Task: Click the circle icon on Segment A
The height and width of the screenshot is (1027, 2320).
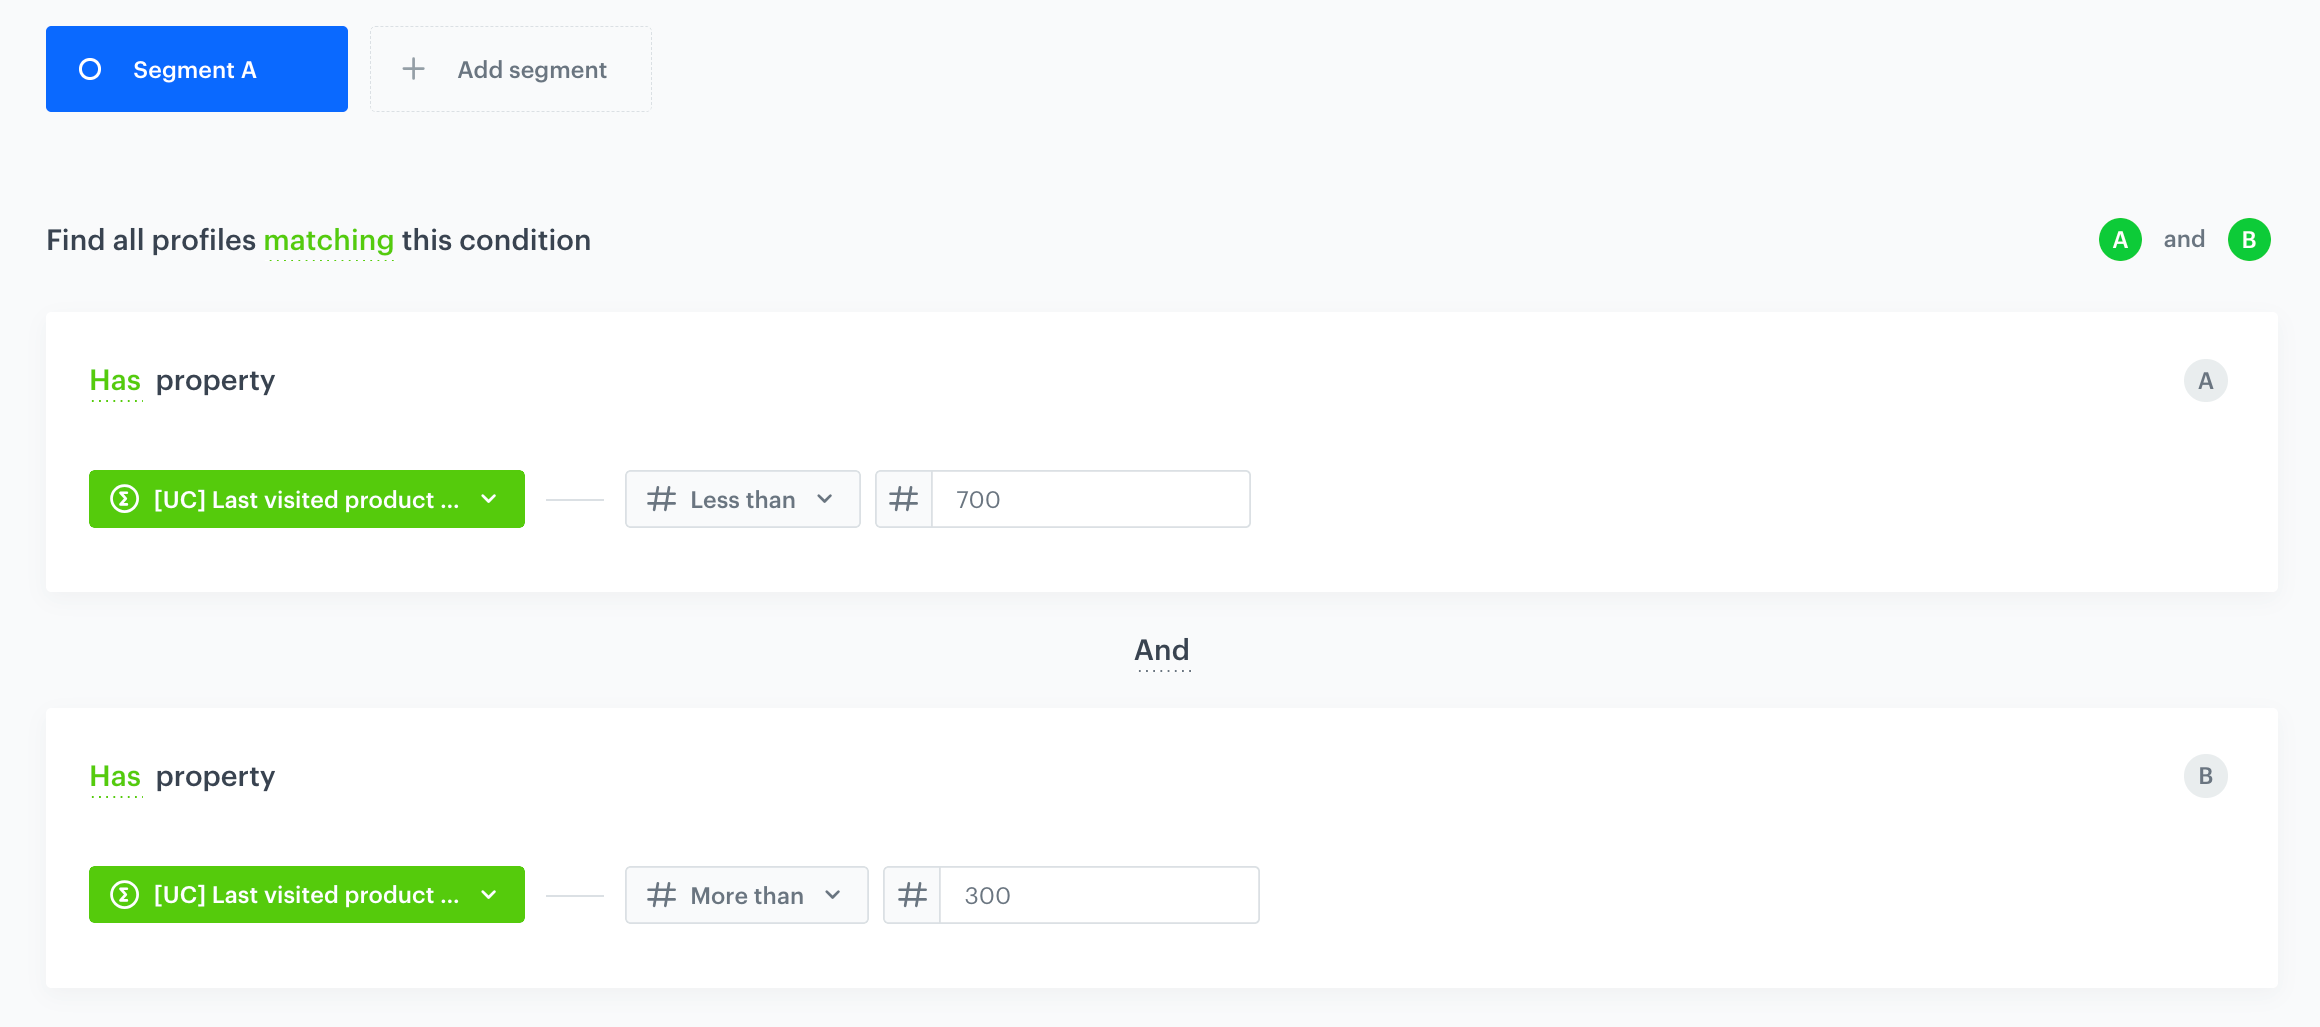Action: click(x=90, y=69)
